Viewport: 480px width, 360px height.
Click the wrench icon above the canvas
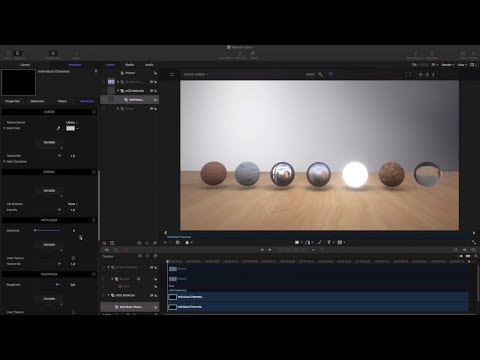(321, 74)
